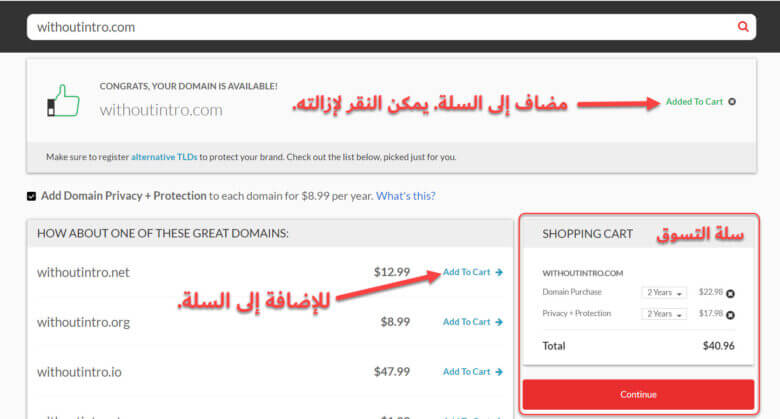Click the green thumbs-up icon
780x419 pixels.
coord(63,101)
